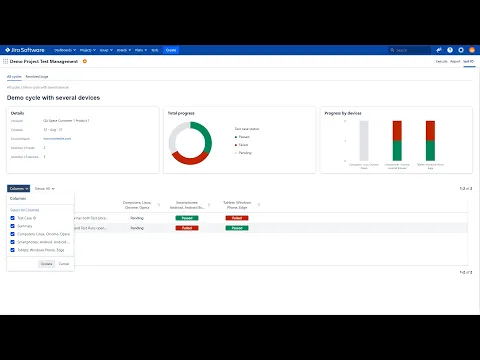Click Failed status in second row Smartphones
The height and width of the screenshot is (360, 480).
click(187, 228)
